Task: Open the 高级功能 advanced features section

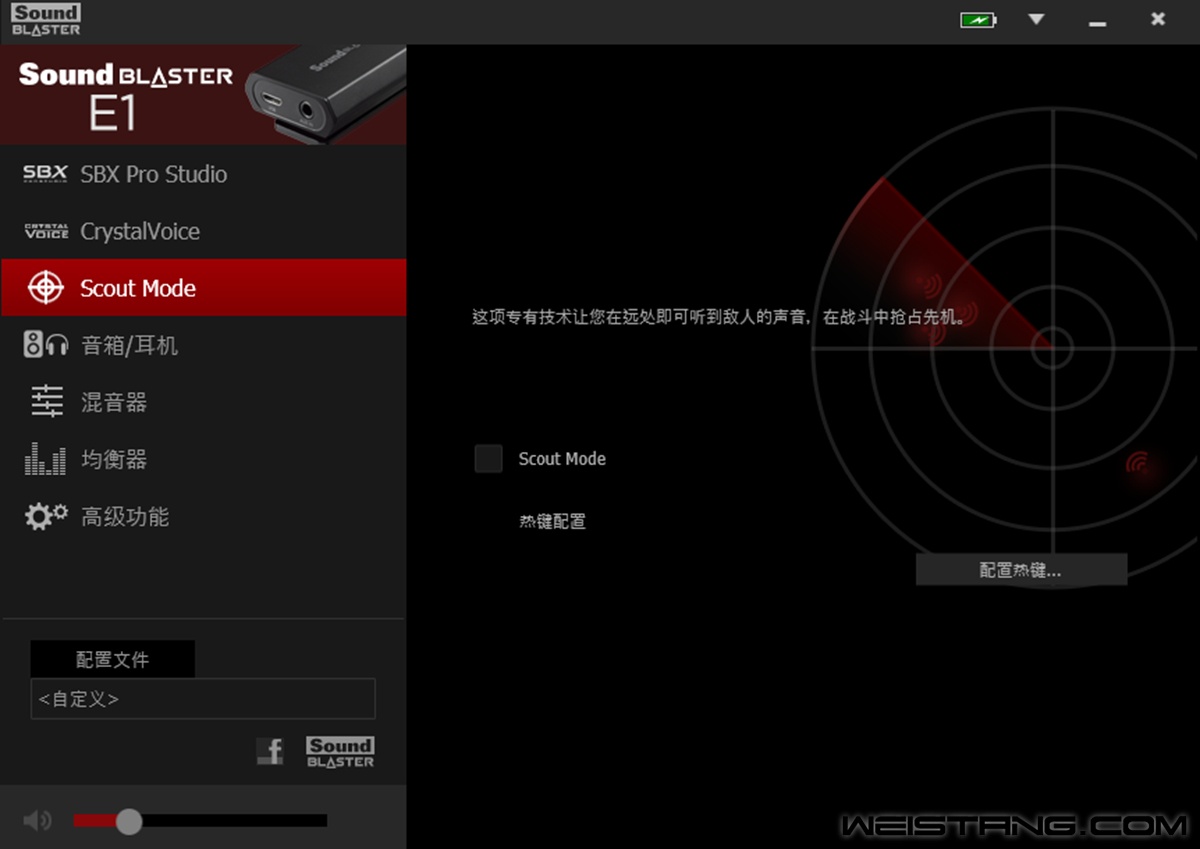Action: [203, 516]
